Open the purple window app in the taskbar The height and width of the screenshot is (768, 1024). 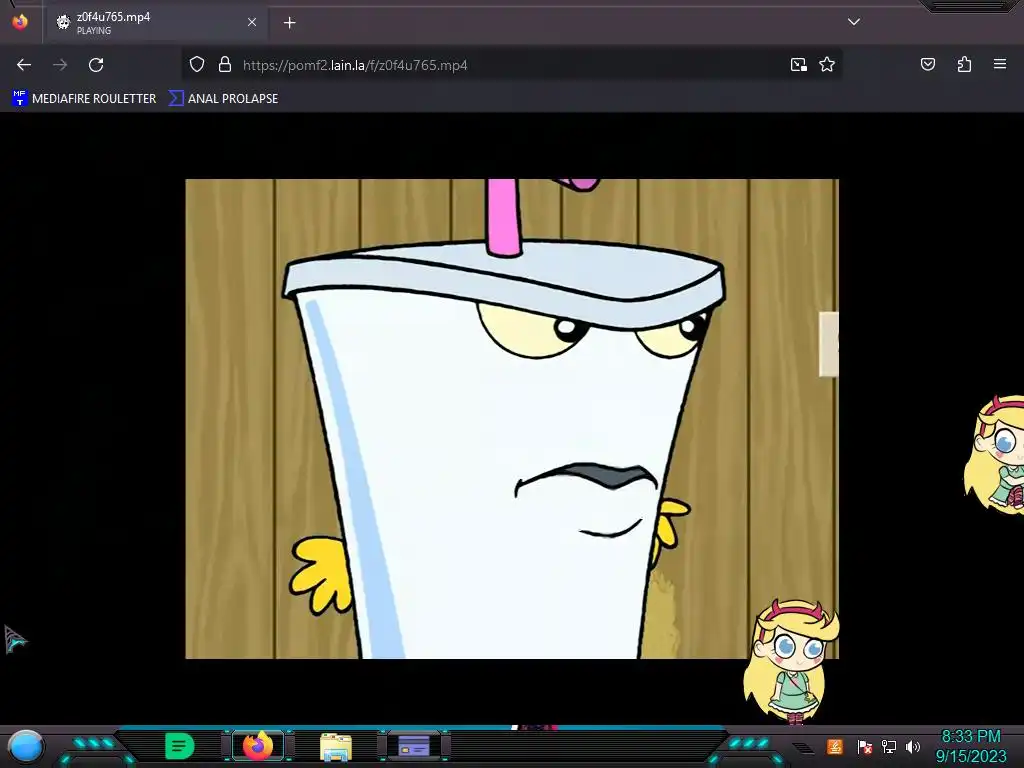[414, 746]
